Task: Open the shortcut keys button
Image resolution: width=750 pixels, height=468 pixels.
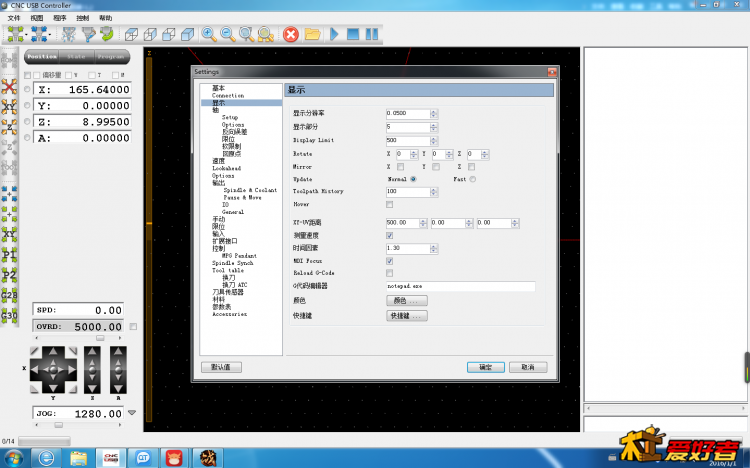Action: (x=407, y=316)
